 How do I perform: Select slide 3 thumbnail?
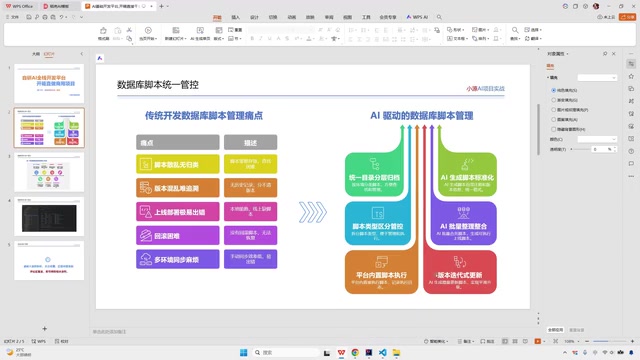49,172
